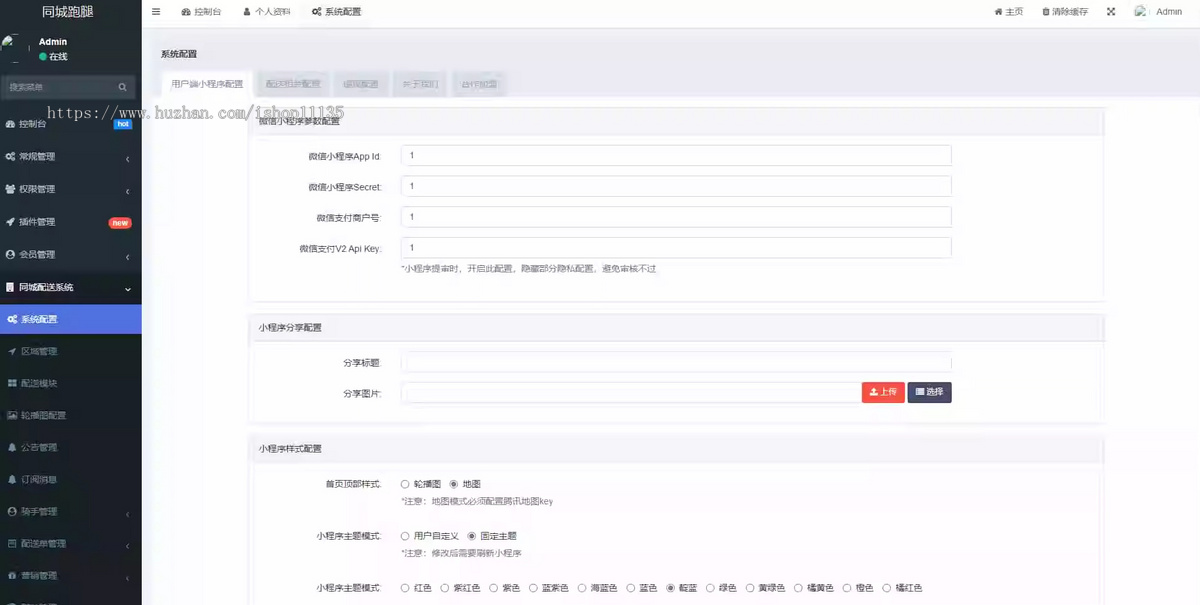Open the 控制台 tab in top bar

[201, 12]
